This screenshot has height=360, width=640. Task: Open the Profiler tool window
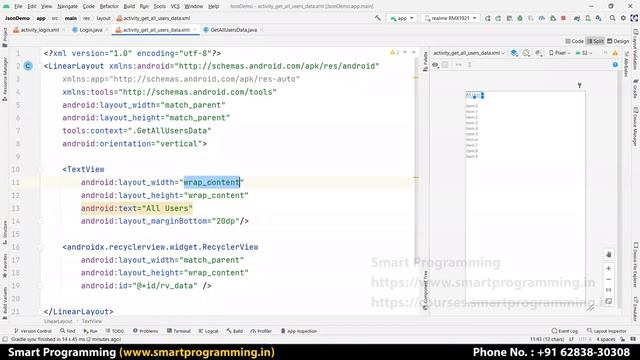click(x=261, y=331)
